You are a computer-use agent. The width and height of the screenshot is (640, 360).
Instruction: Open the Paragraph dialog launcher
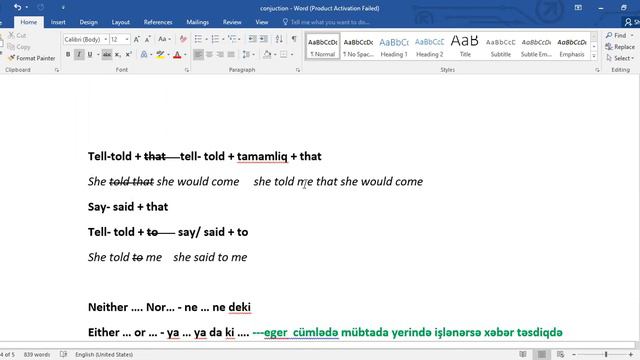298,70
